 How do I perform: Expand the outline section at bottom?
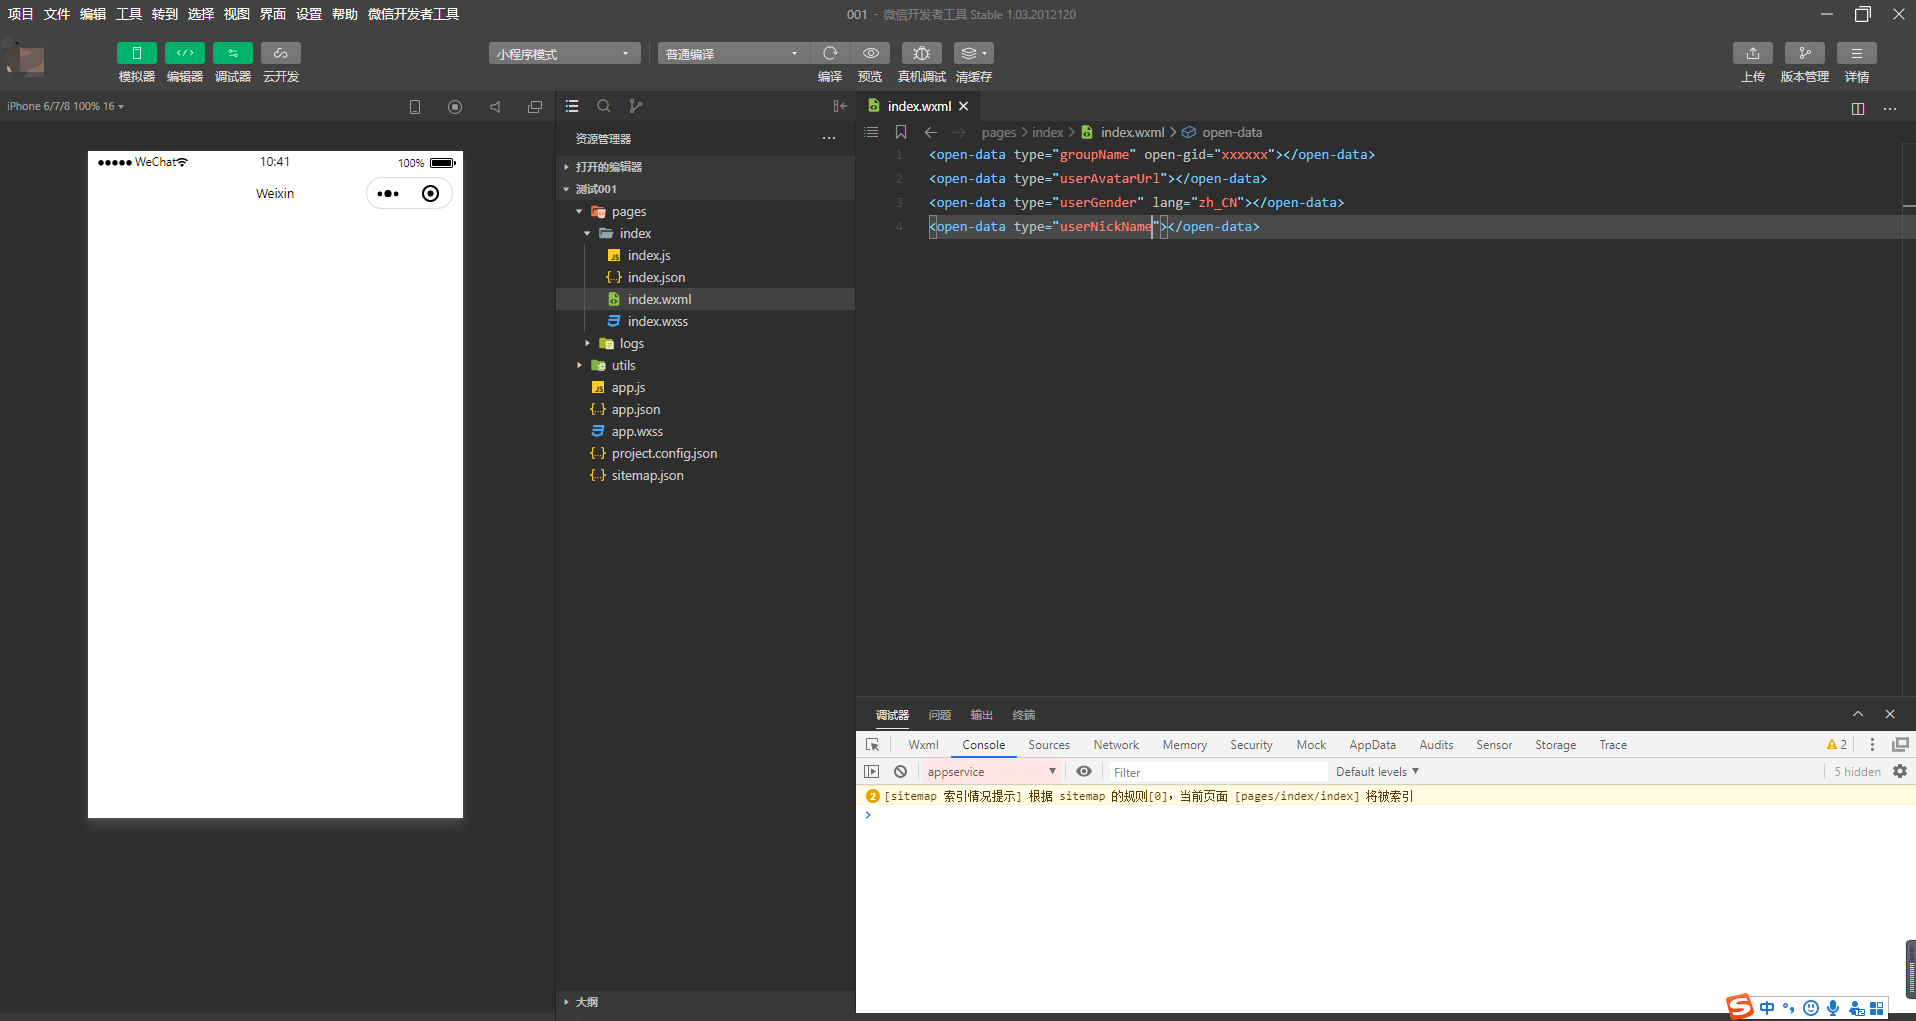[705, 1002]
